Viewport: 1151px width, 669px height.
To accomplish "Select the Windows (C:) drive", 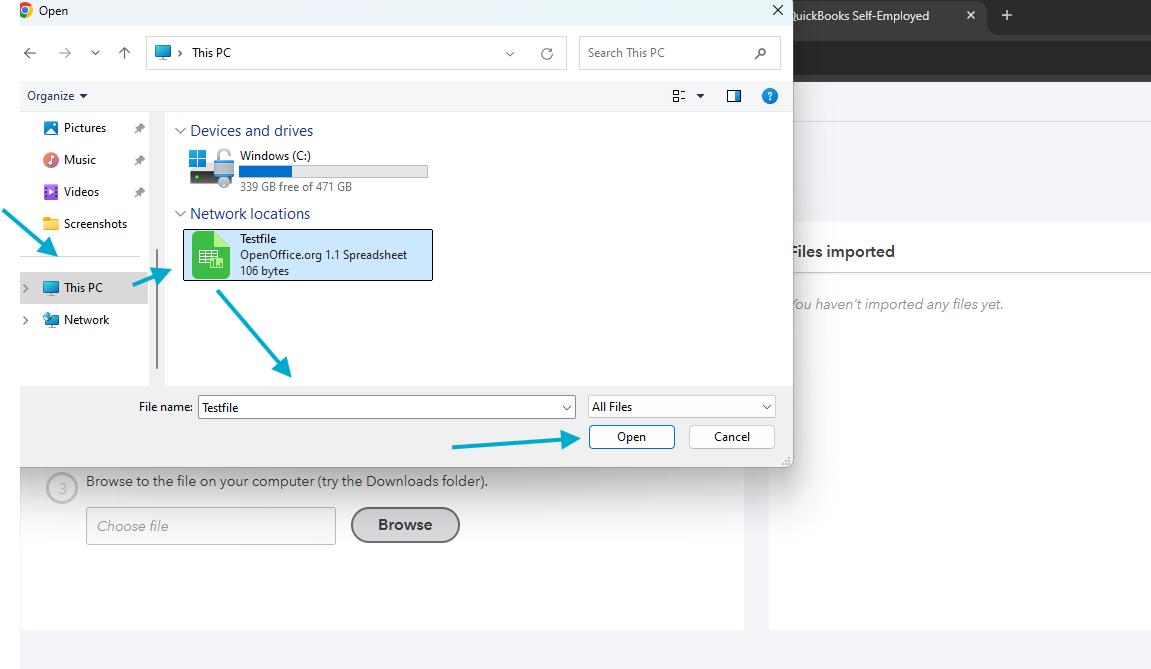I will click(308, 170).
